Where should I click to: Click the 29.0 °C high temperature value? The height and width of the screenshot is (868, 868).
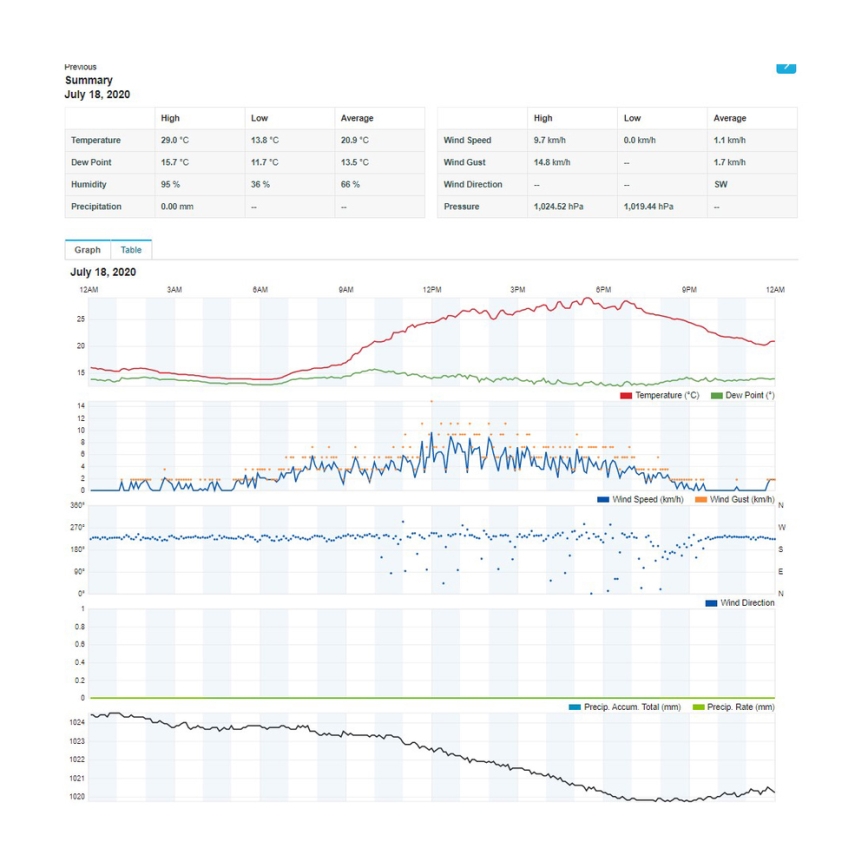point(175,141)
